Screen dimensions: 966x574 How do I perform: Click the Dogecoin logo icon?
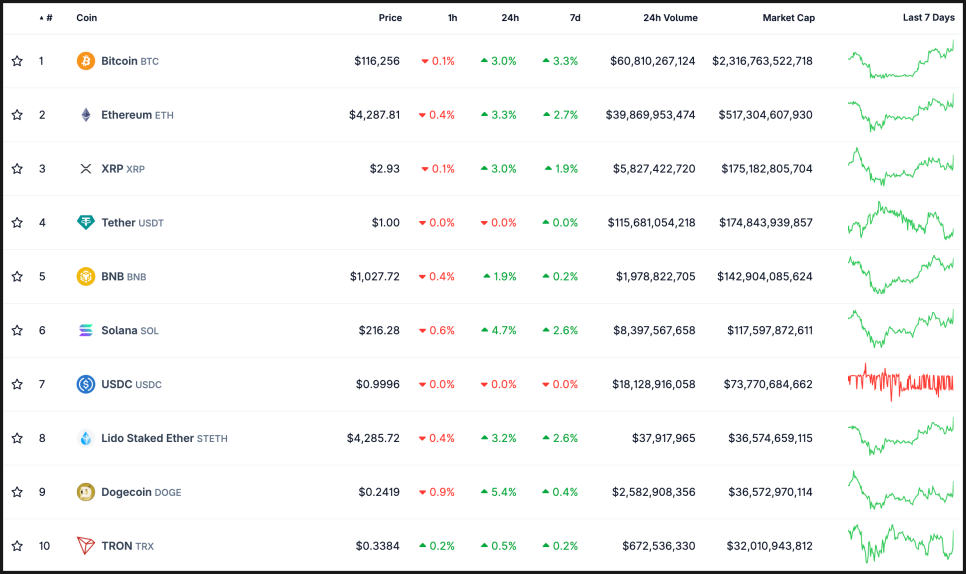[x=86, y=492]
